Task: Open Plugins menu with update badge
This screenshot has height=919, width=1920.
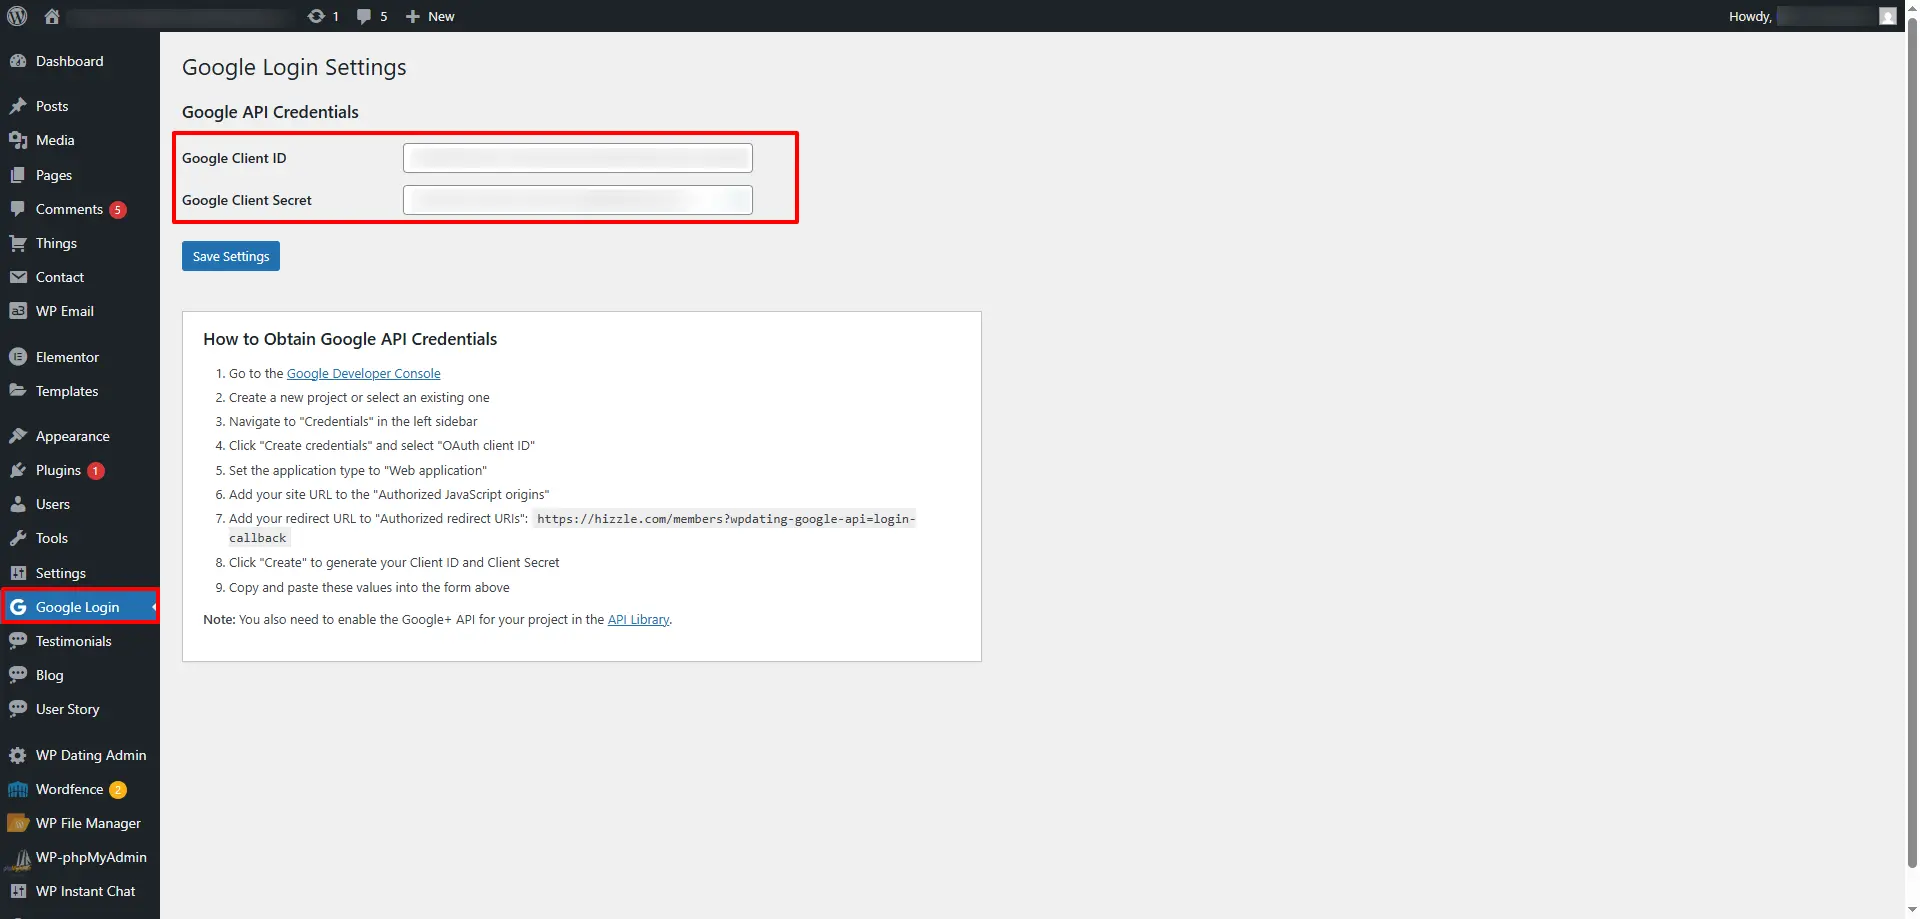Action: (x=80, y=470)
